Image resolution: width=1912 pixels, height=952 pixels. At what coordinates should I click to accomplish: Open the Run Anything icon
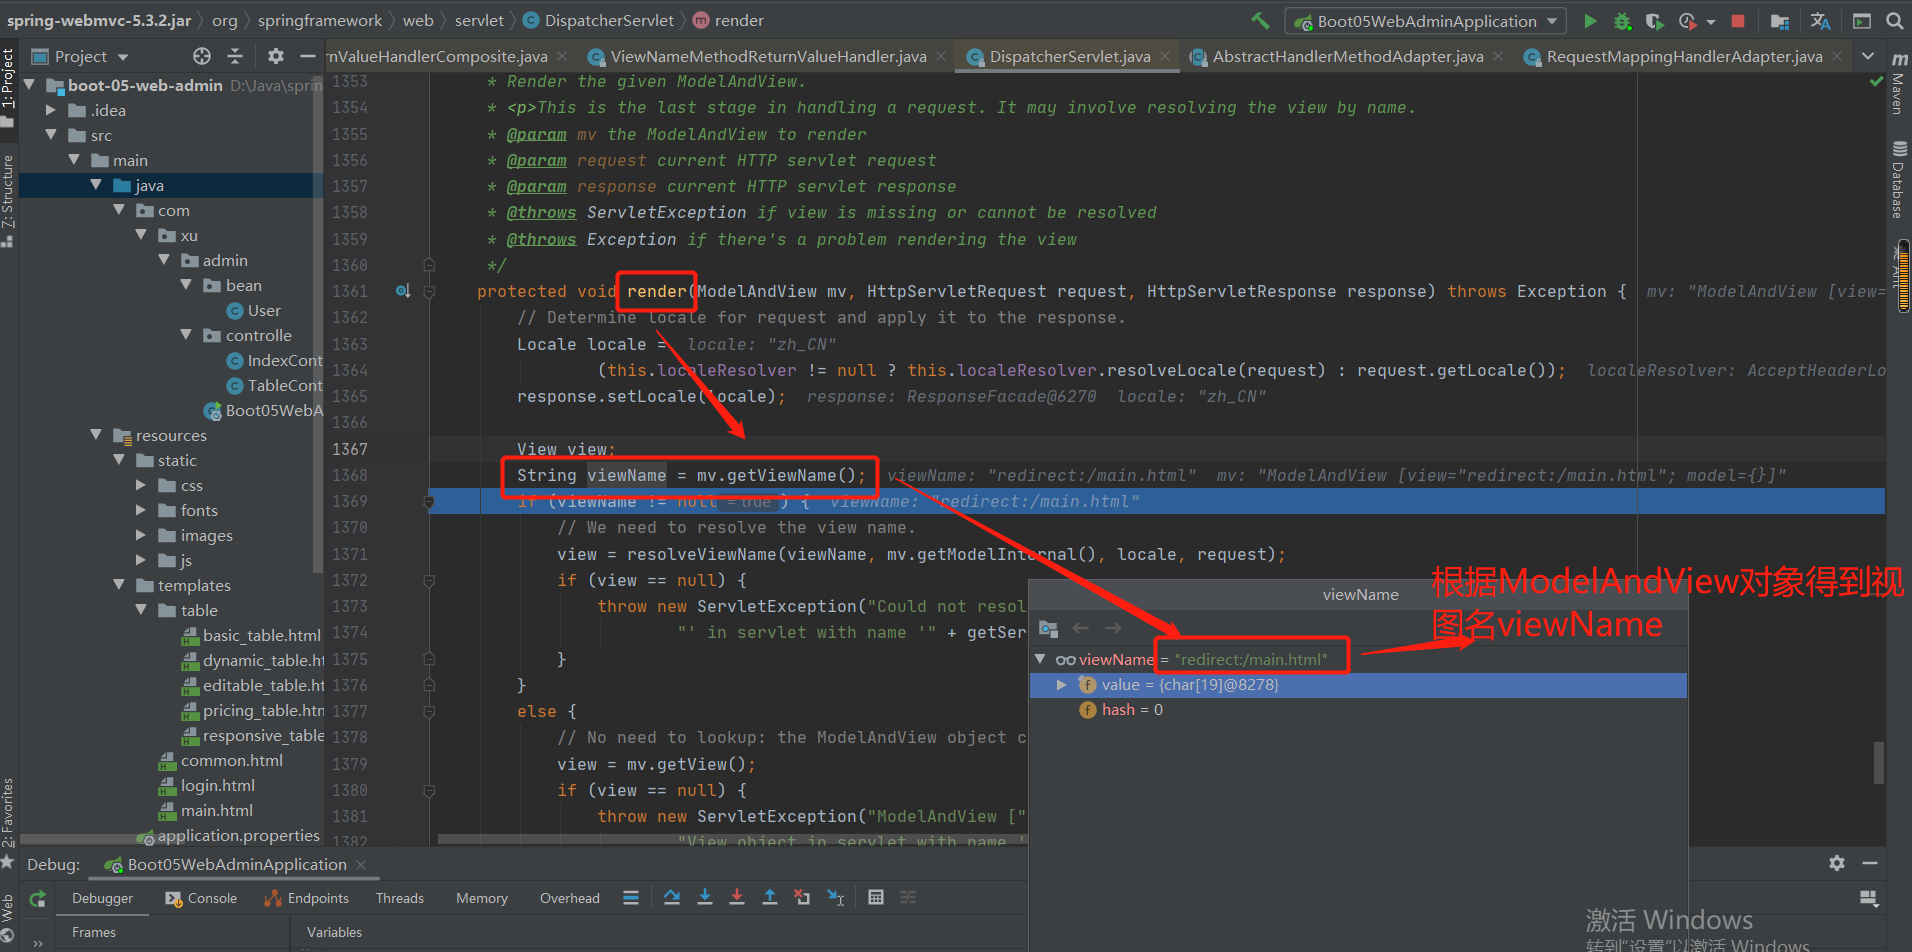click(x=1862, y=20)
